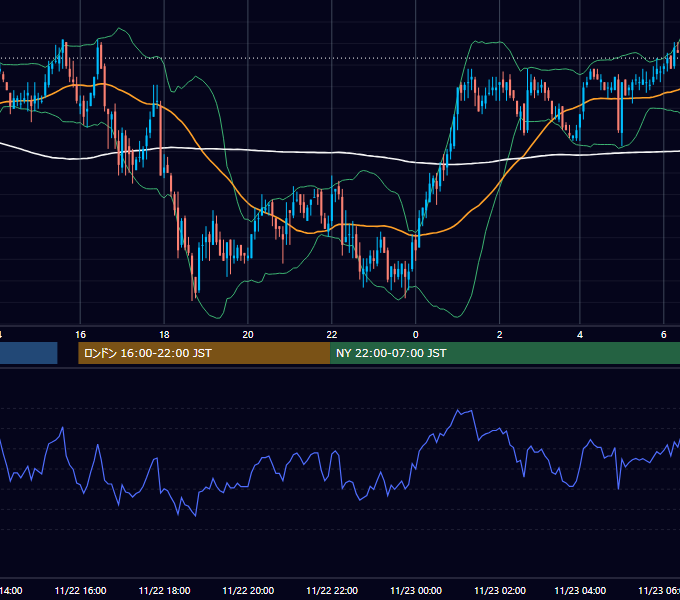The height and width of the screenshot is (600, 680).
Task: Click the "11/22 18:00" bottom axis date label
Action: (x=164, y=590)
